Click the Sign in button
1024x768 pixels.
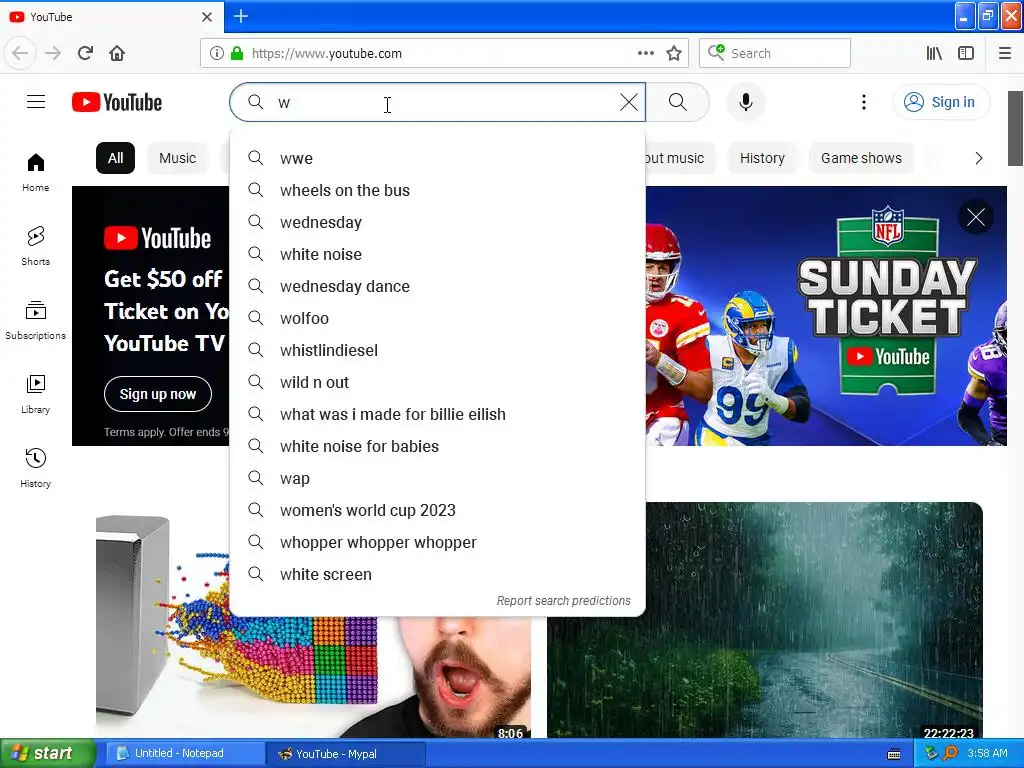coord(940,102)
